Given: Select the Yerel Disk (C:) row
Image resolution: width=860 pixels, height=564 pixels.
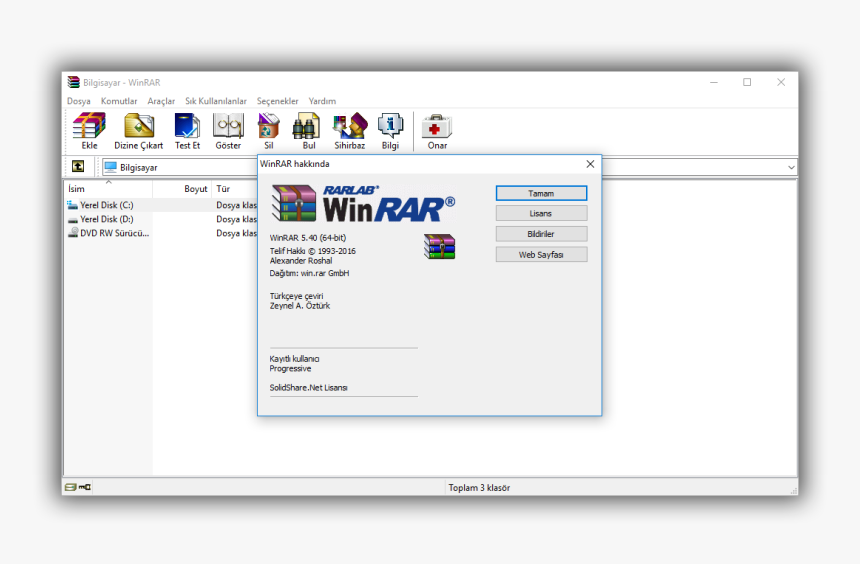Looking at the screenshot, I should (x=161, y=205).
